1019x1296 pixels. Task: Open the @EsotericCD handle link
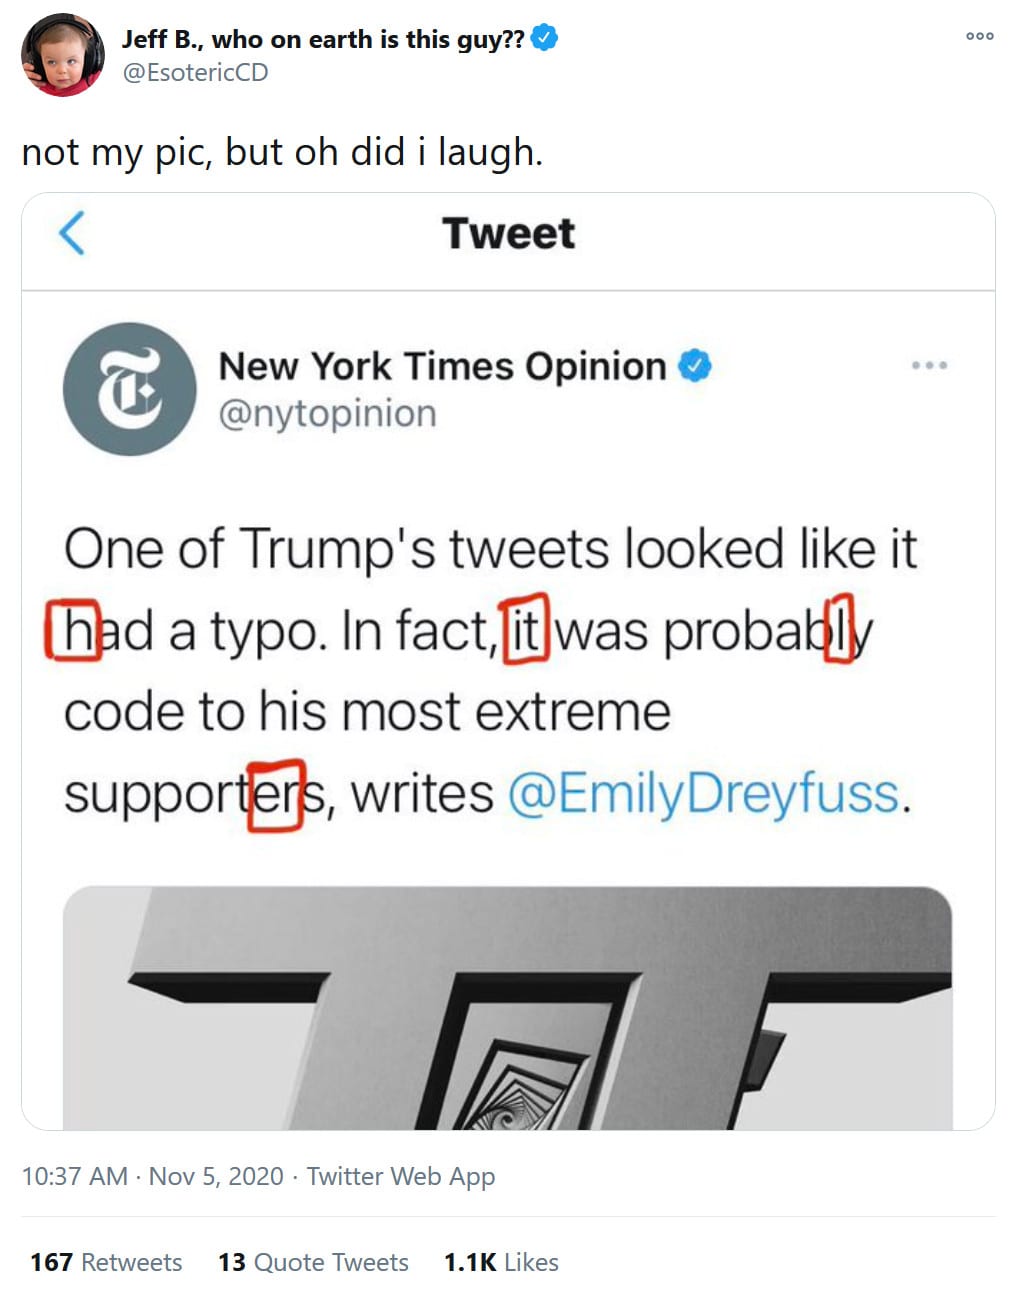click(195, 73)
